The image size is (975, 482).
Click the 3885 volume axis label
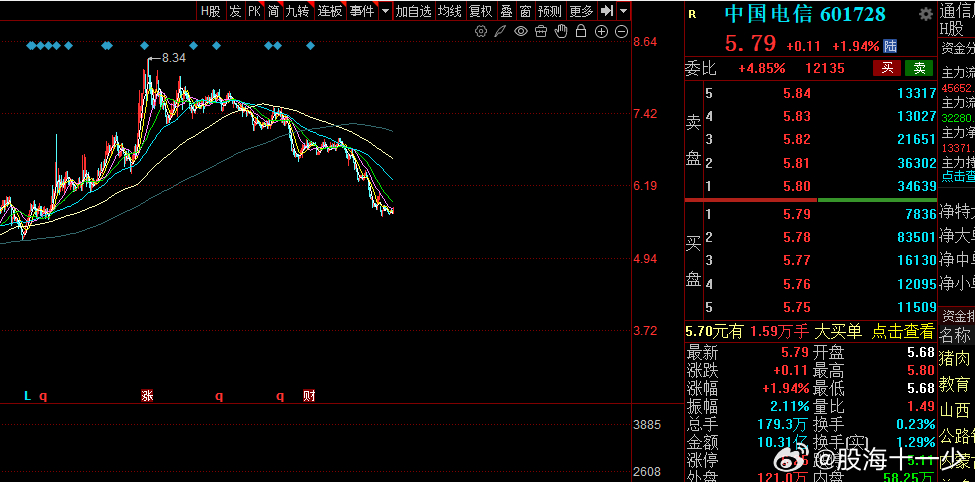tap(646, 425)
